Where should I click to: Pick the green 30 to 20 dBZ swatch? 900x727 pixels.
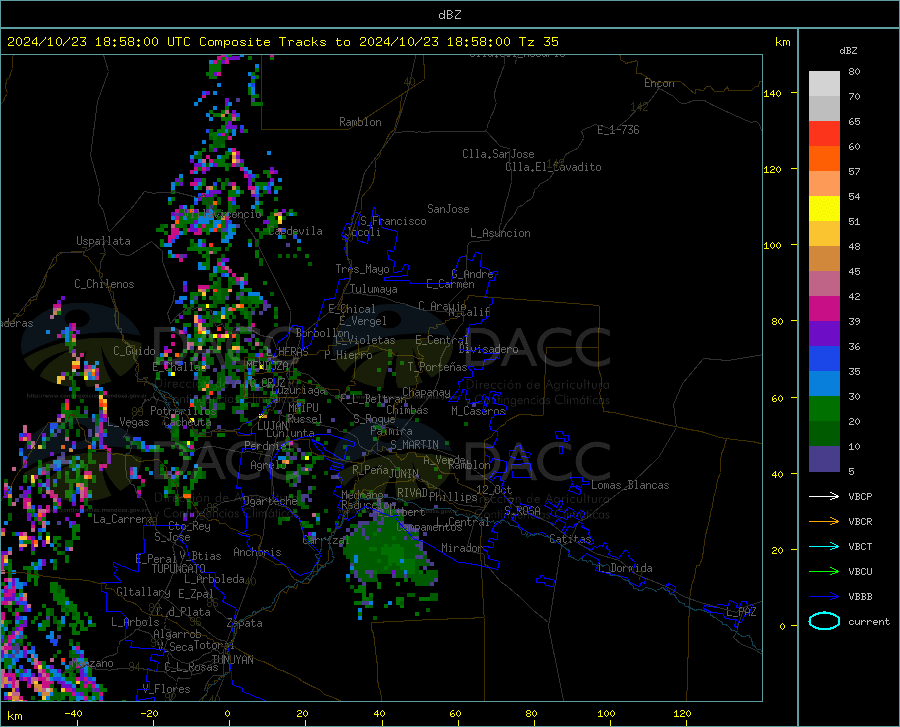824,409
